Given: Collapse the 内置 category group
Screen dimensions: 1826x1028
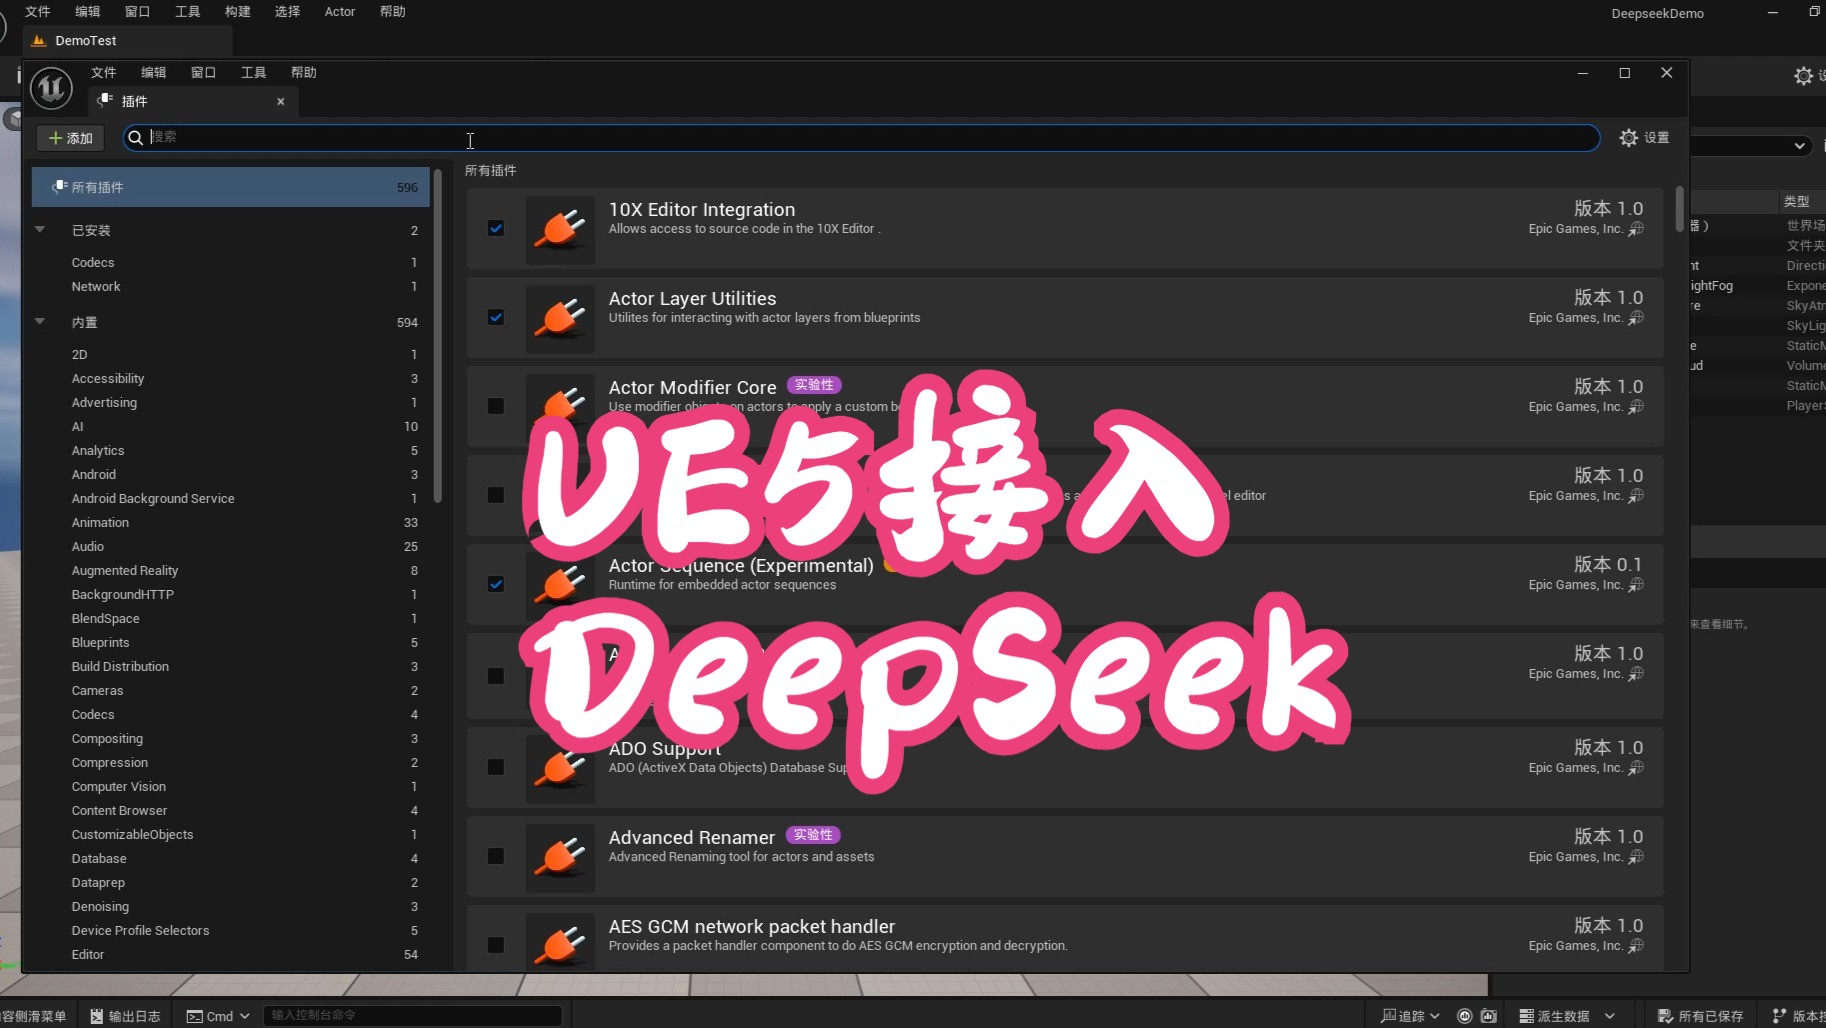Looking at the screenshot, I should coord(40,321).
